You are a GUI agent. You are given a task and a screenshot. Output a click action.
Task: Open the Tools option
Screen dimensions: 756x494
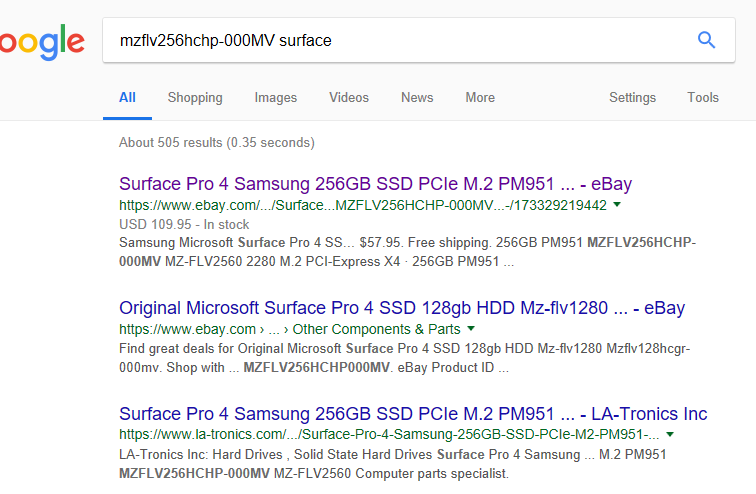coord(703,98)
